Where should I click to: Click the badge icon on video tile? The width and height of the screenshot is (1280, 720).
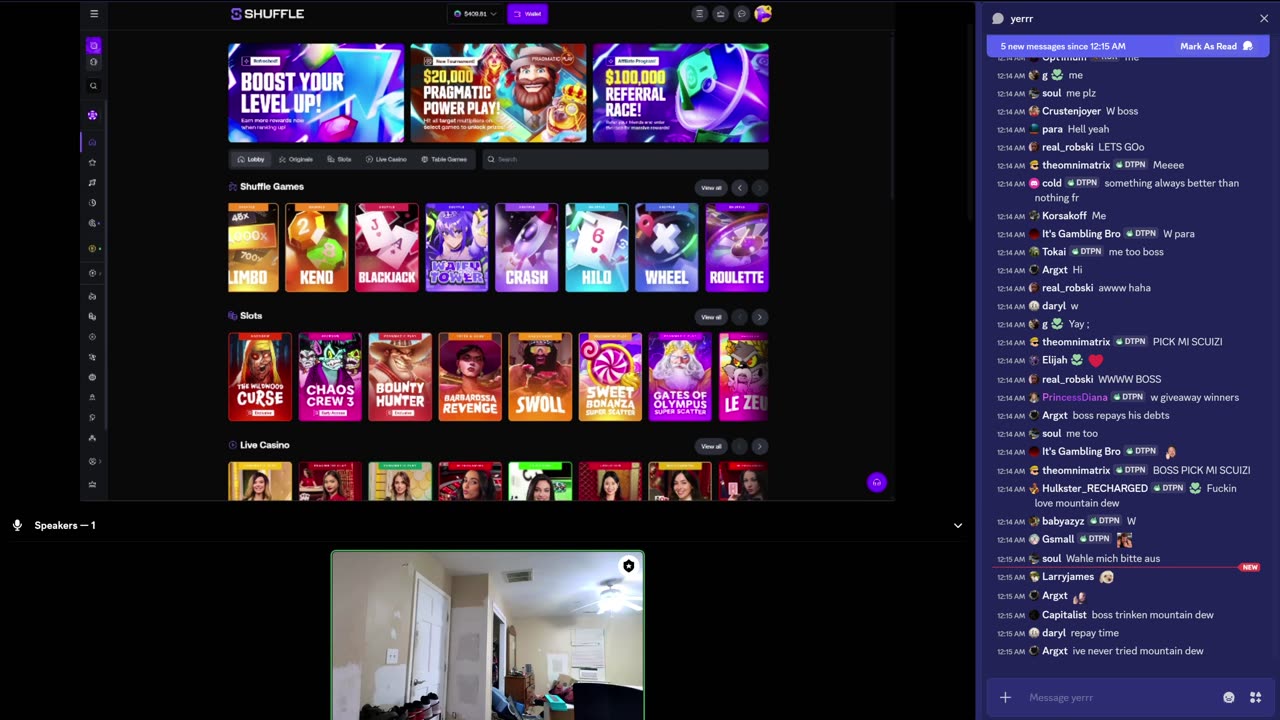[628, 566]
